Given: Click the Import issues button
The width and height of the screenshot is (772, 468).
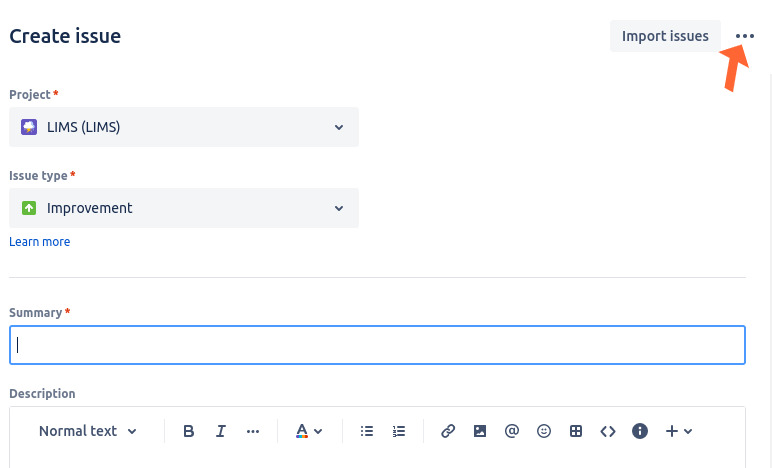Looking at the screenshot, I should pyautogui.click(x=665, y=36).
